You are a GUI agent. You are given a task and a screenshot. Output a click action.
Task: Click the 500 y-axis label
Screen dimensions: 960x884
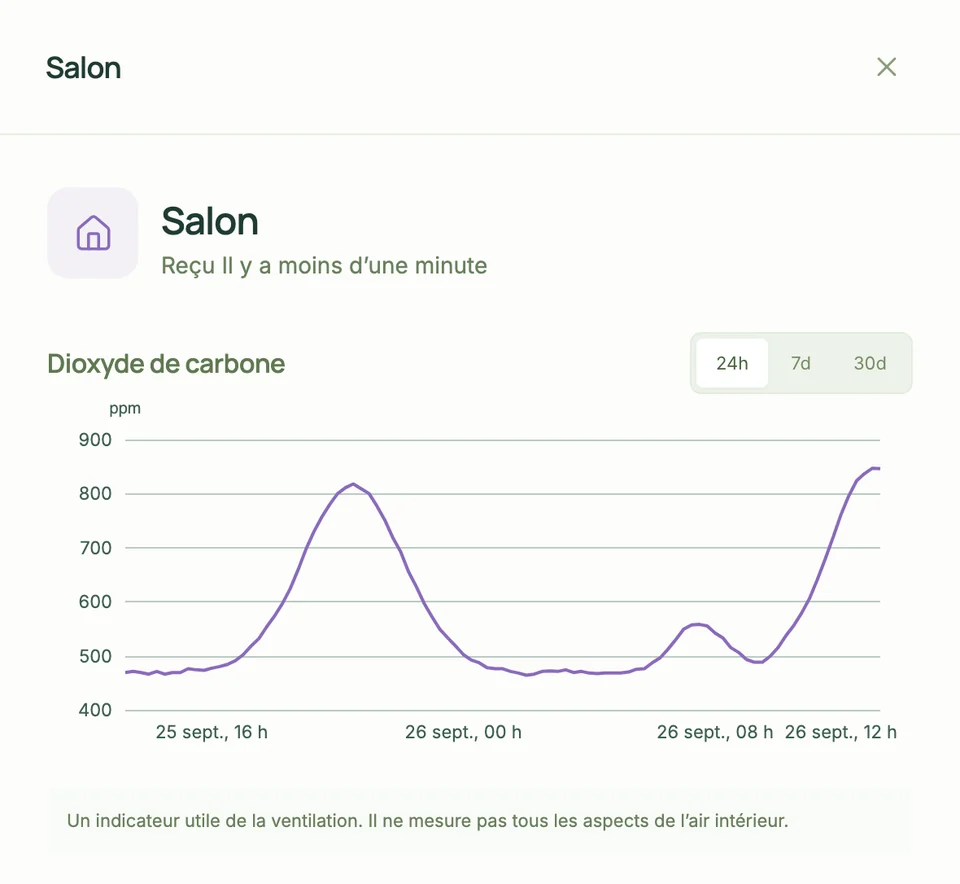click(95, 656)
